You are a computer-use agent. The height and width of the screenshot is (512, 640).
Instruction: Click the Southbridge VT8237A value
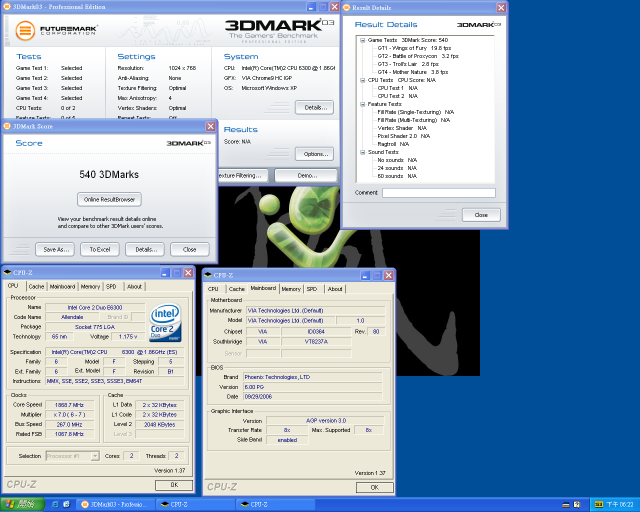[x=316, y=342]
